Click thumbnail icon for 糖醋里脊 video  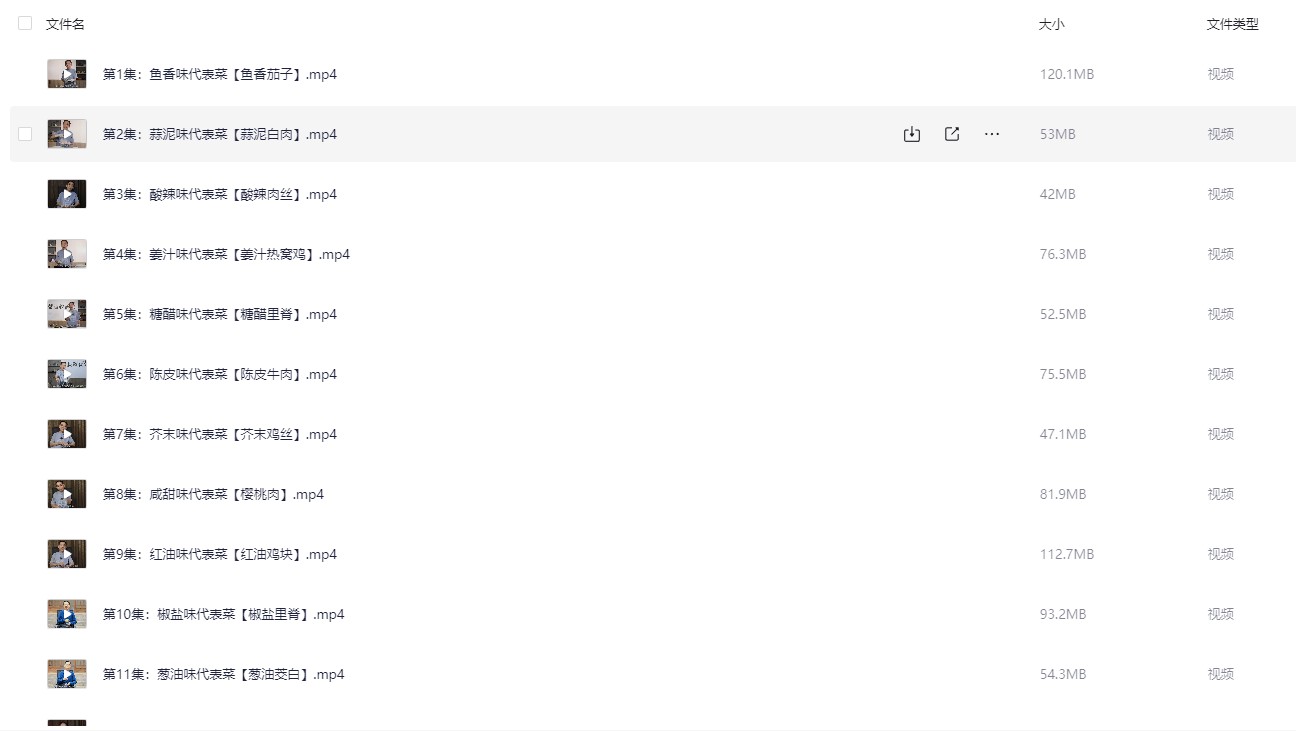click(67, 314)
